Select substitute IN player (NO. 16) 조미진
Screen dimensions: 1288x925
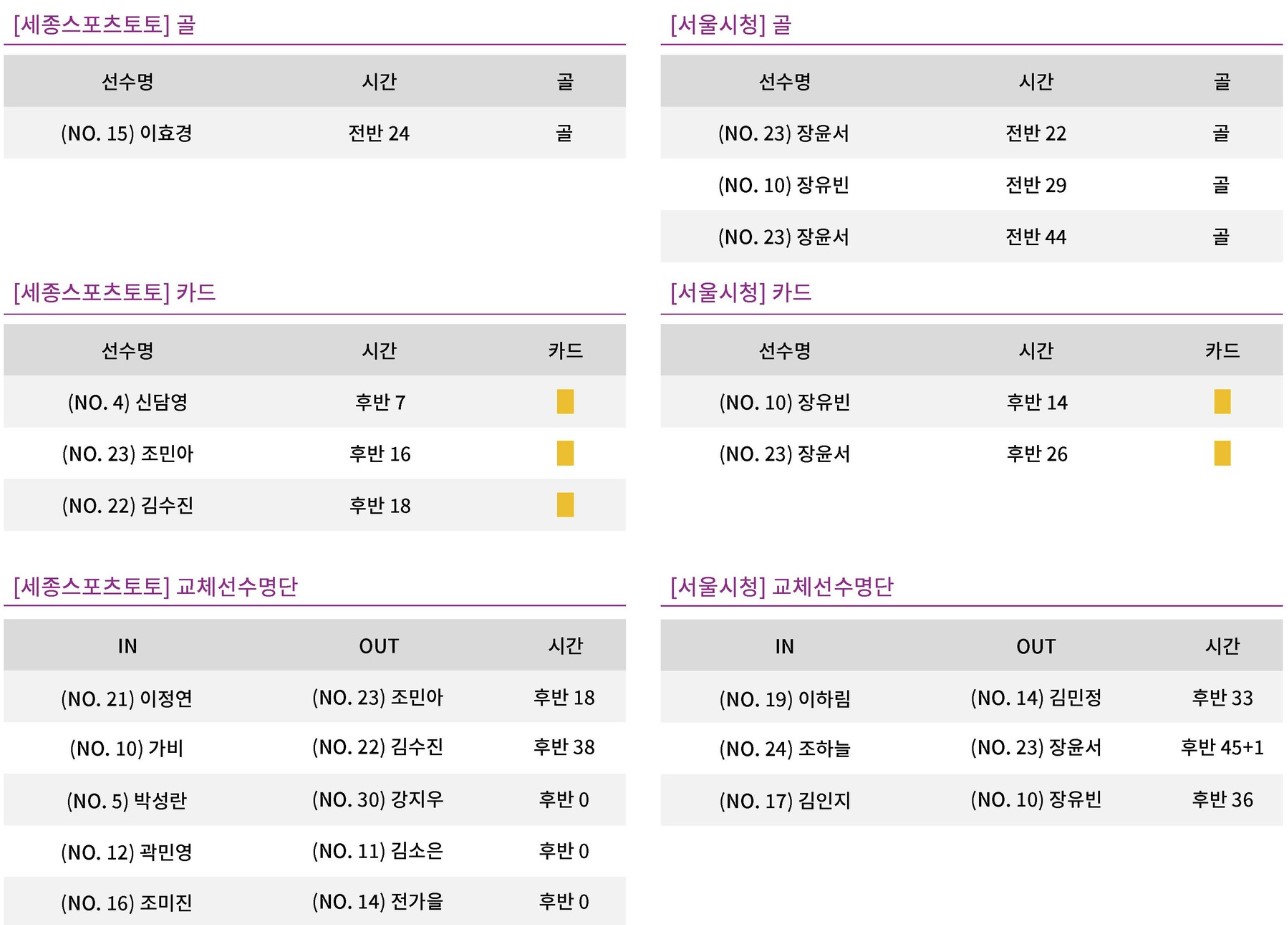[126, 903]
